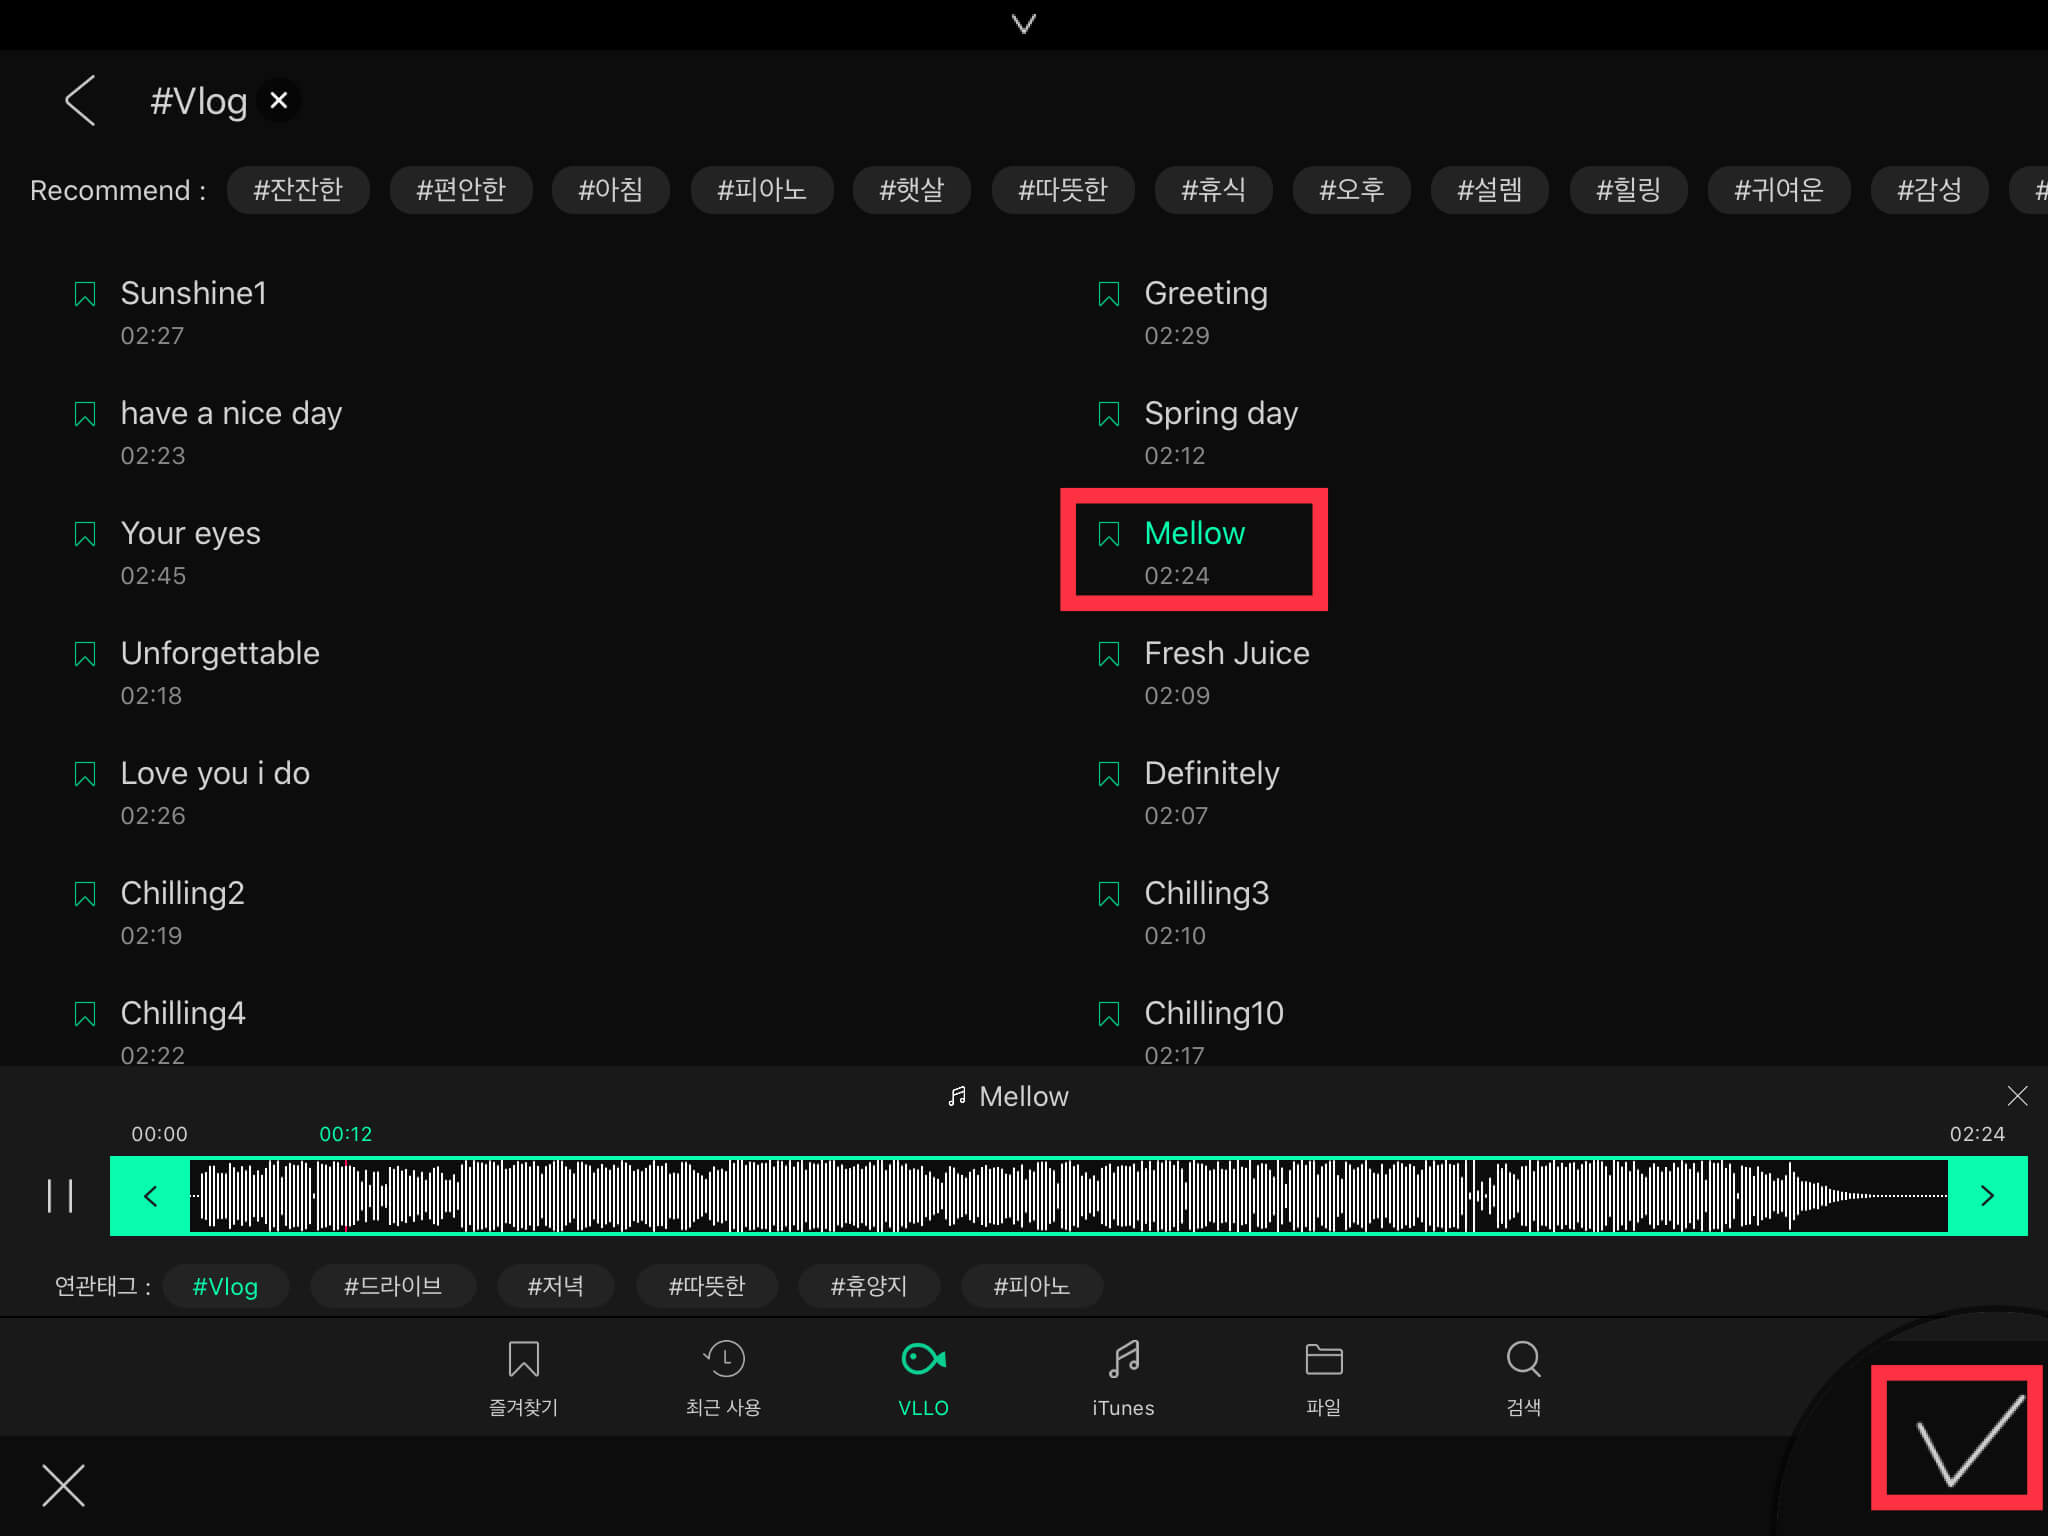
Task: Go back using the left arrow
Action: pos(80,100)
